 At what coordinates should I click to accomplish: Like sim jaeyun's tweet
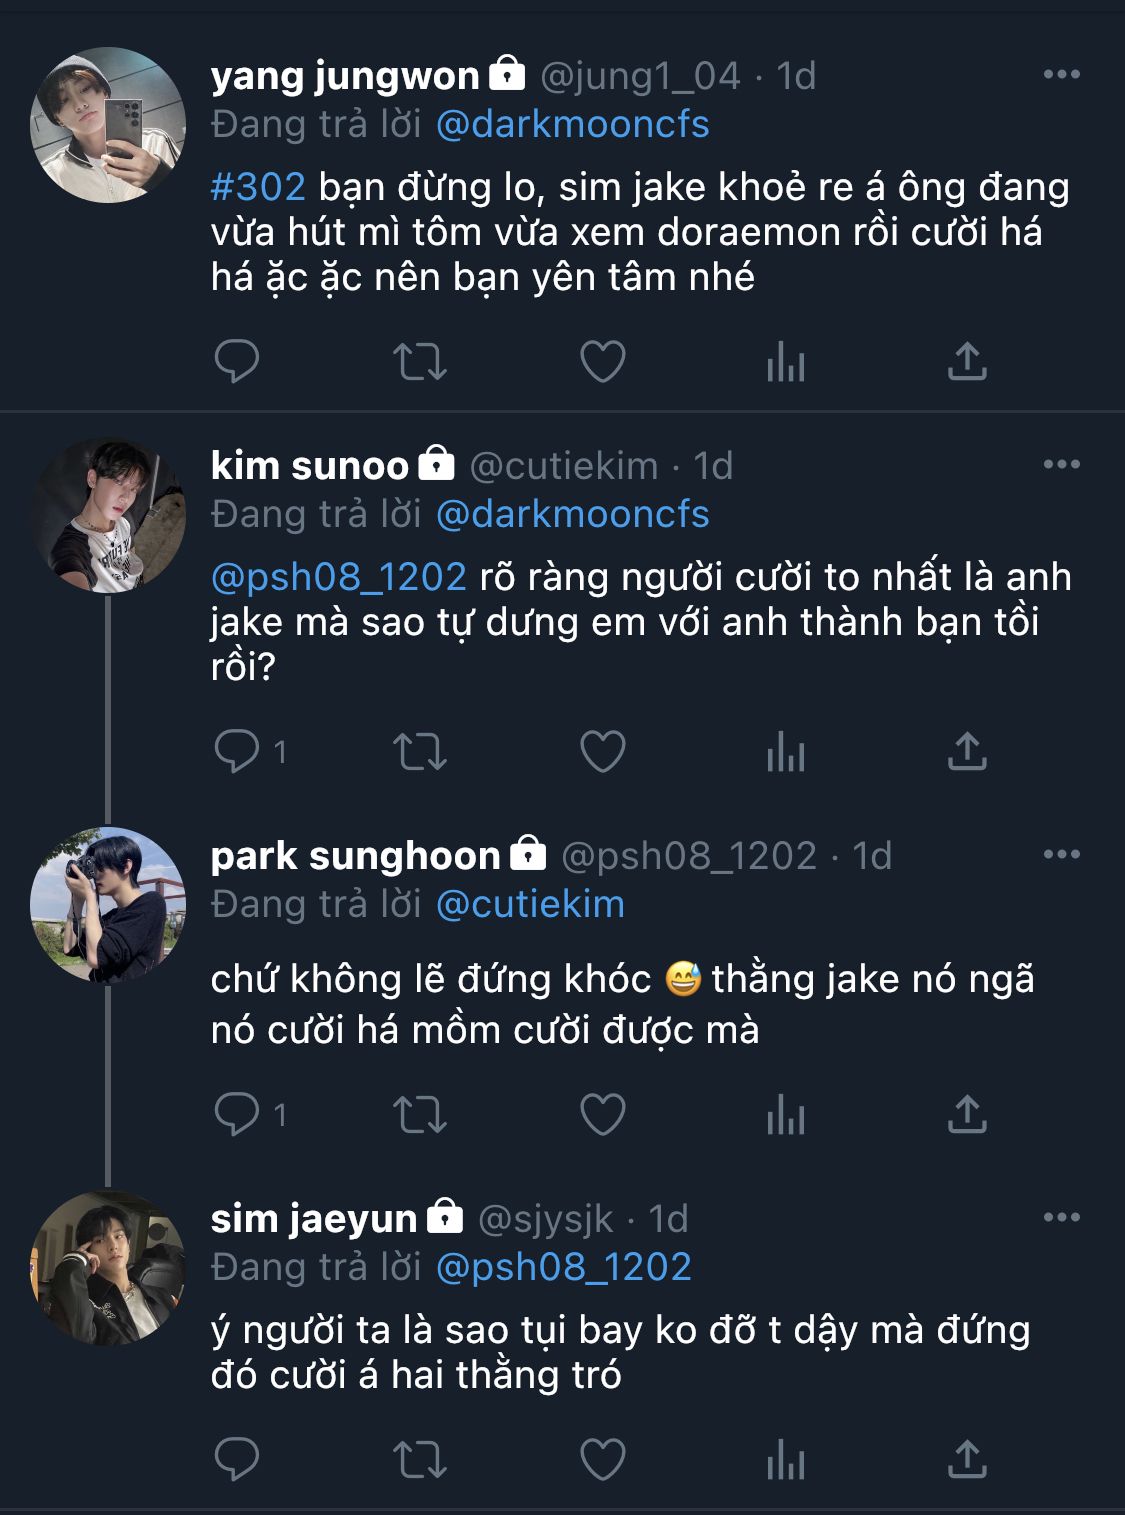pos(603,1460)
